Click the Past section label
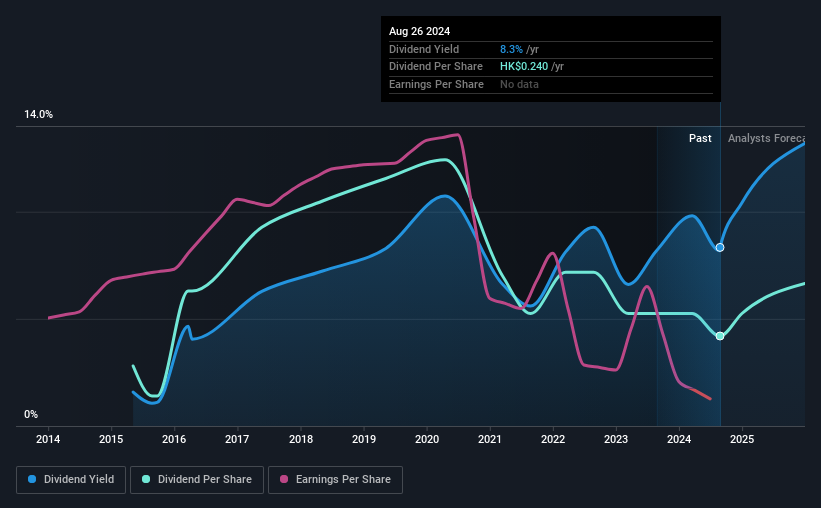This screenshot has width=821, height=508. (700, 138)
